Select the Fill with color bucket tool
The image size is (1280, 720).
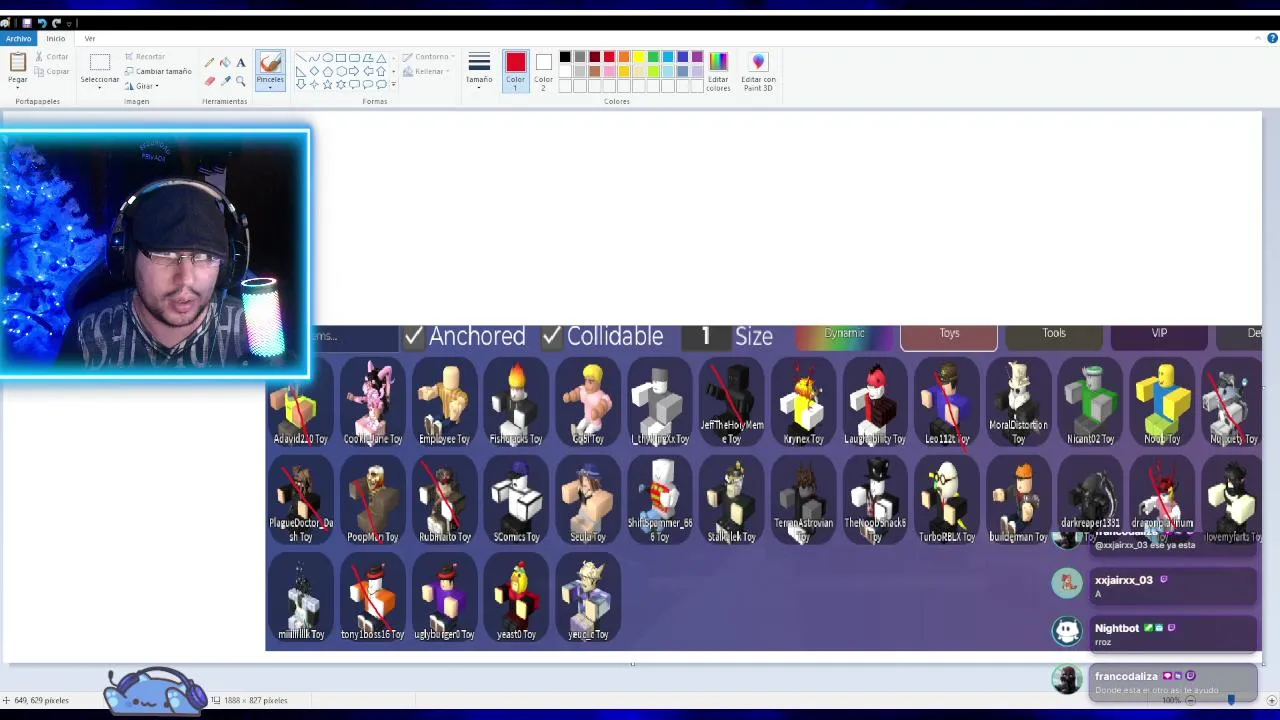[x=225, y=63]
